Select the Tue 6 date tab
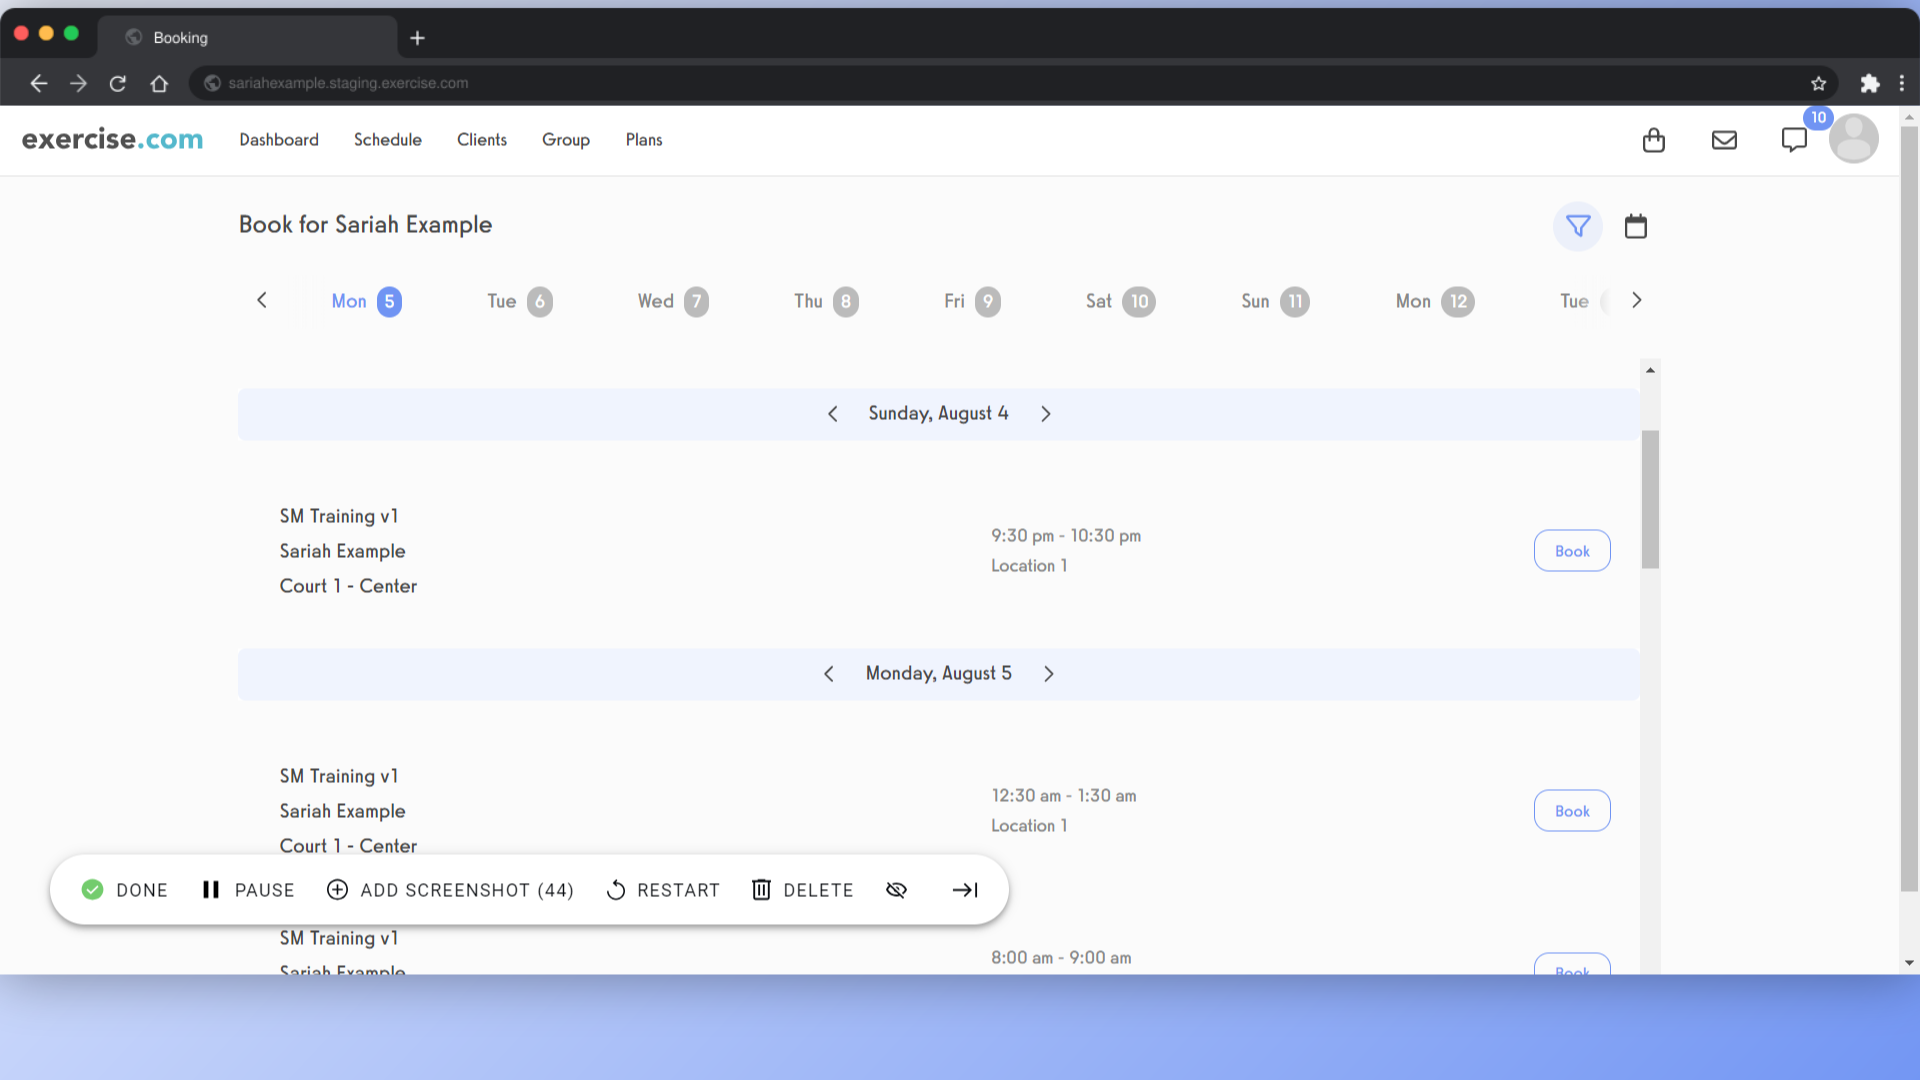Image resolution: width=1920 pixels, height=1080 pixels. [x=520, y=301]
